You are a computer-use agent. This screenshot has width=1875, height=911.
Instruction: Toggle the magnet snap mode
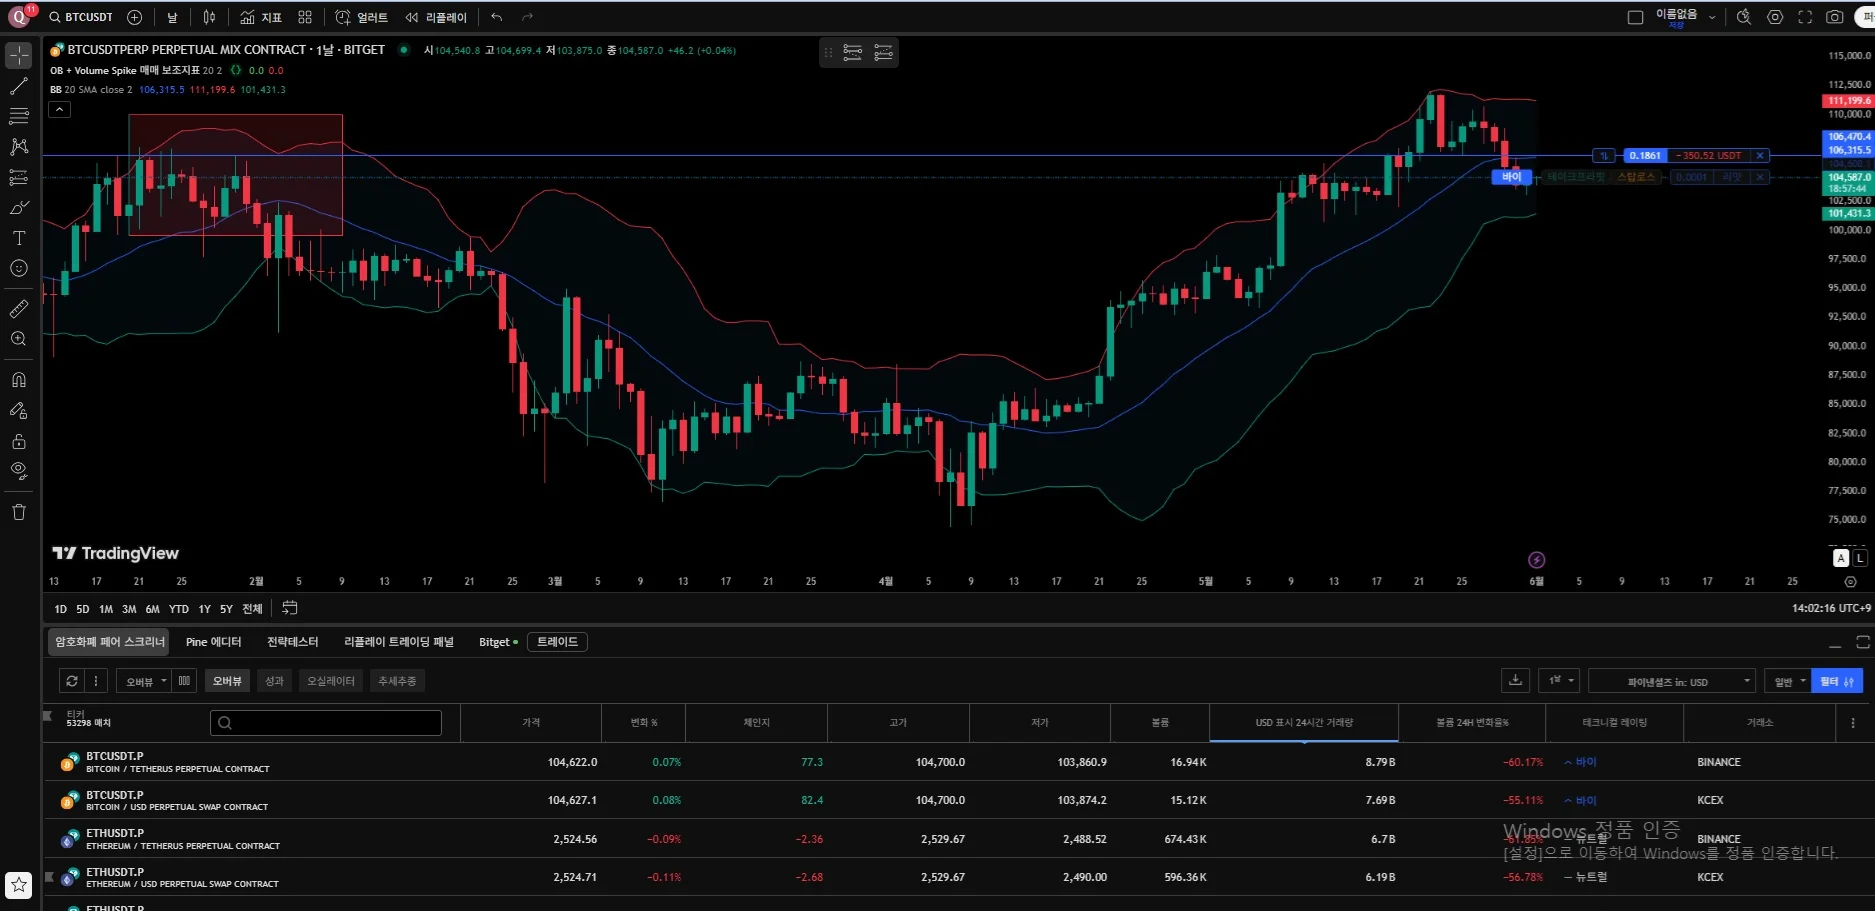click(x=19, y=380)
